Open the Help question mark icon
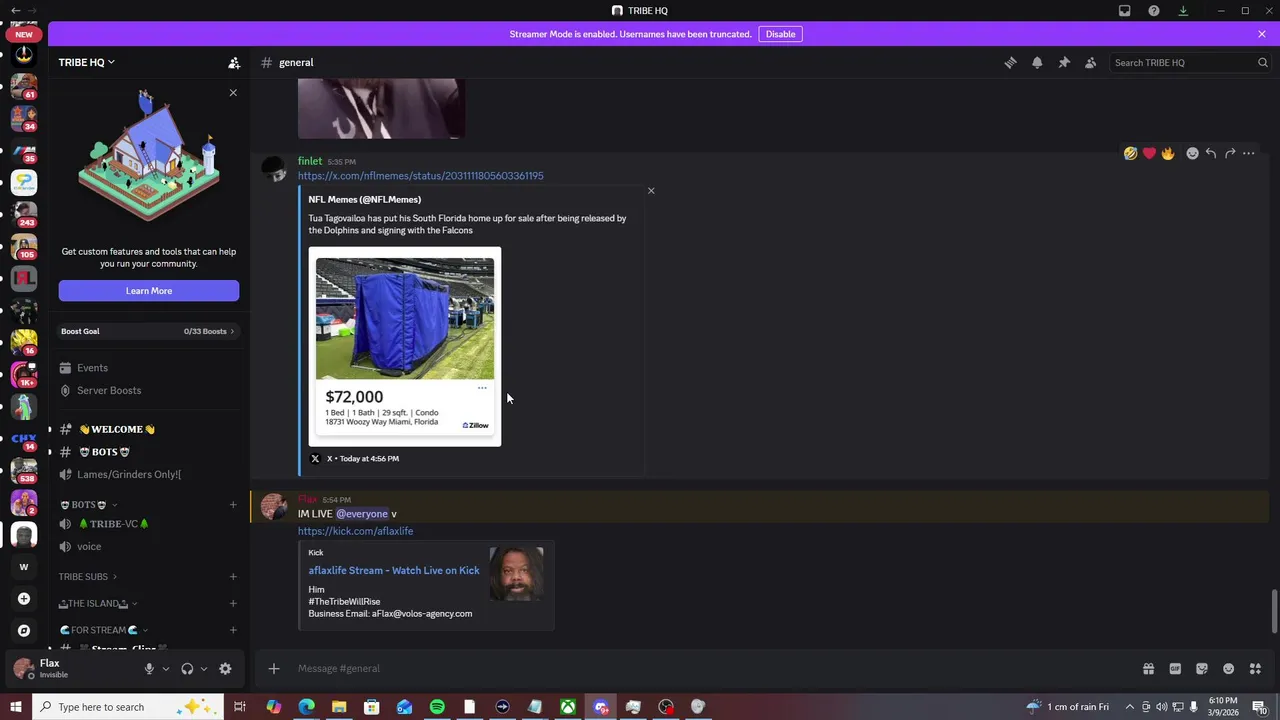Image resolution: width=1280 pixels, height=720 pixels. click(1154, 11)
